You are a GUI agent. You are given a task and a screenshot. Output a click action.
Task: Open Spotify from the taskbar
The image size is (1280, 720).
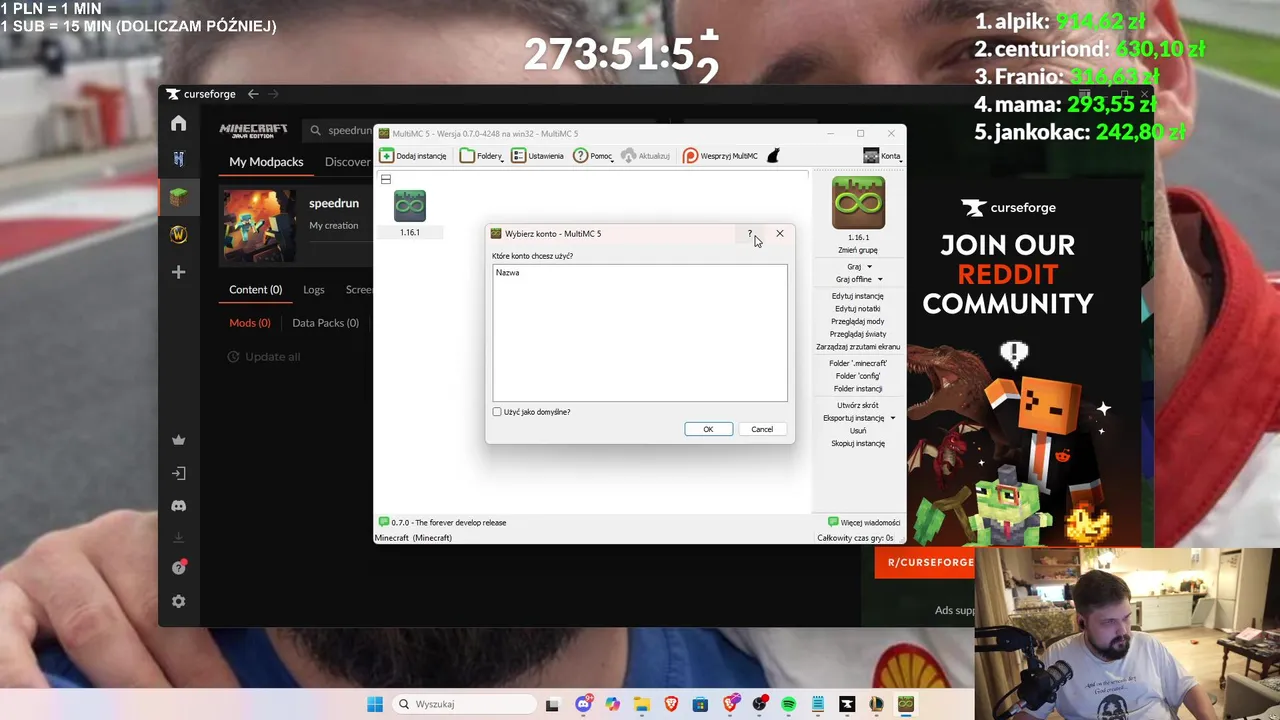coord(788,704)
